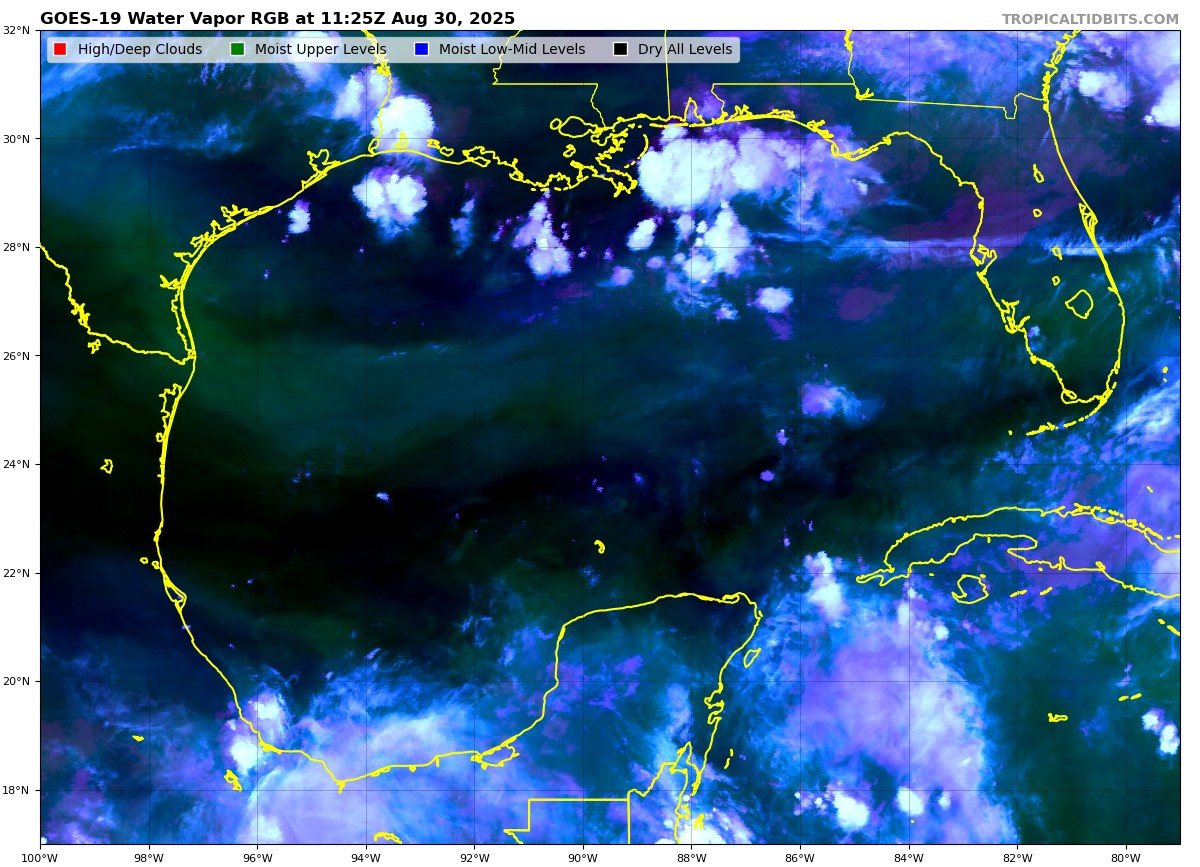Click the green Moist Upper Levels legend swatch
1200x867 pixels.
237,49
